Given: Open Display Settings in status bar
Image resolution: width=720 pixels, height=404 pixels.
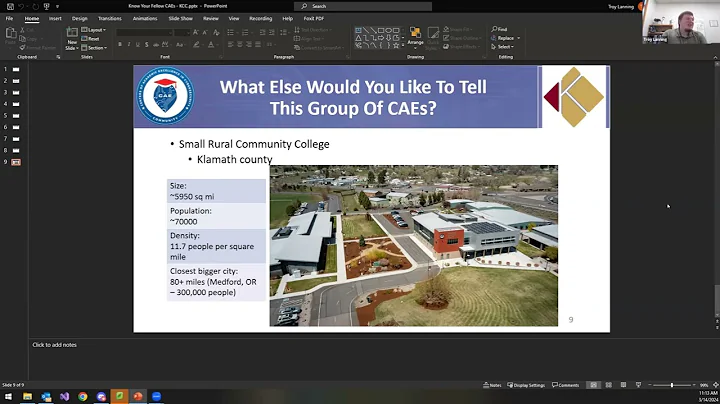Looking at the screenshot, I should (x=526, y=385).
